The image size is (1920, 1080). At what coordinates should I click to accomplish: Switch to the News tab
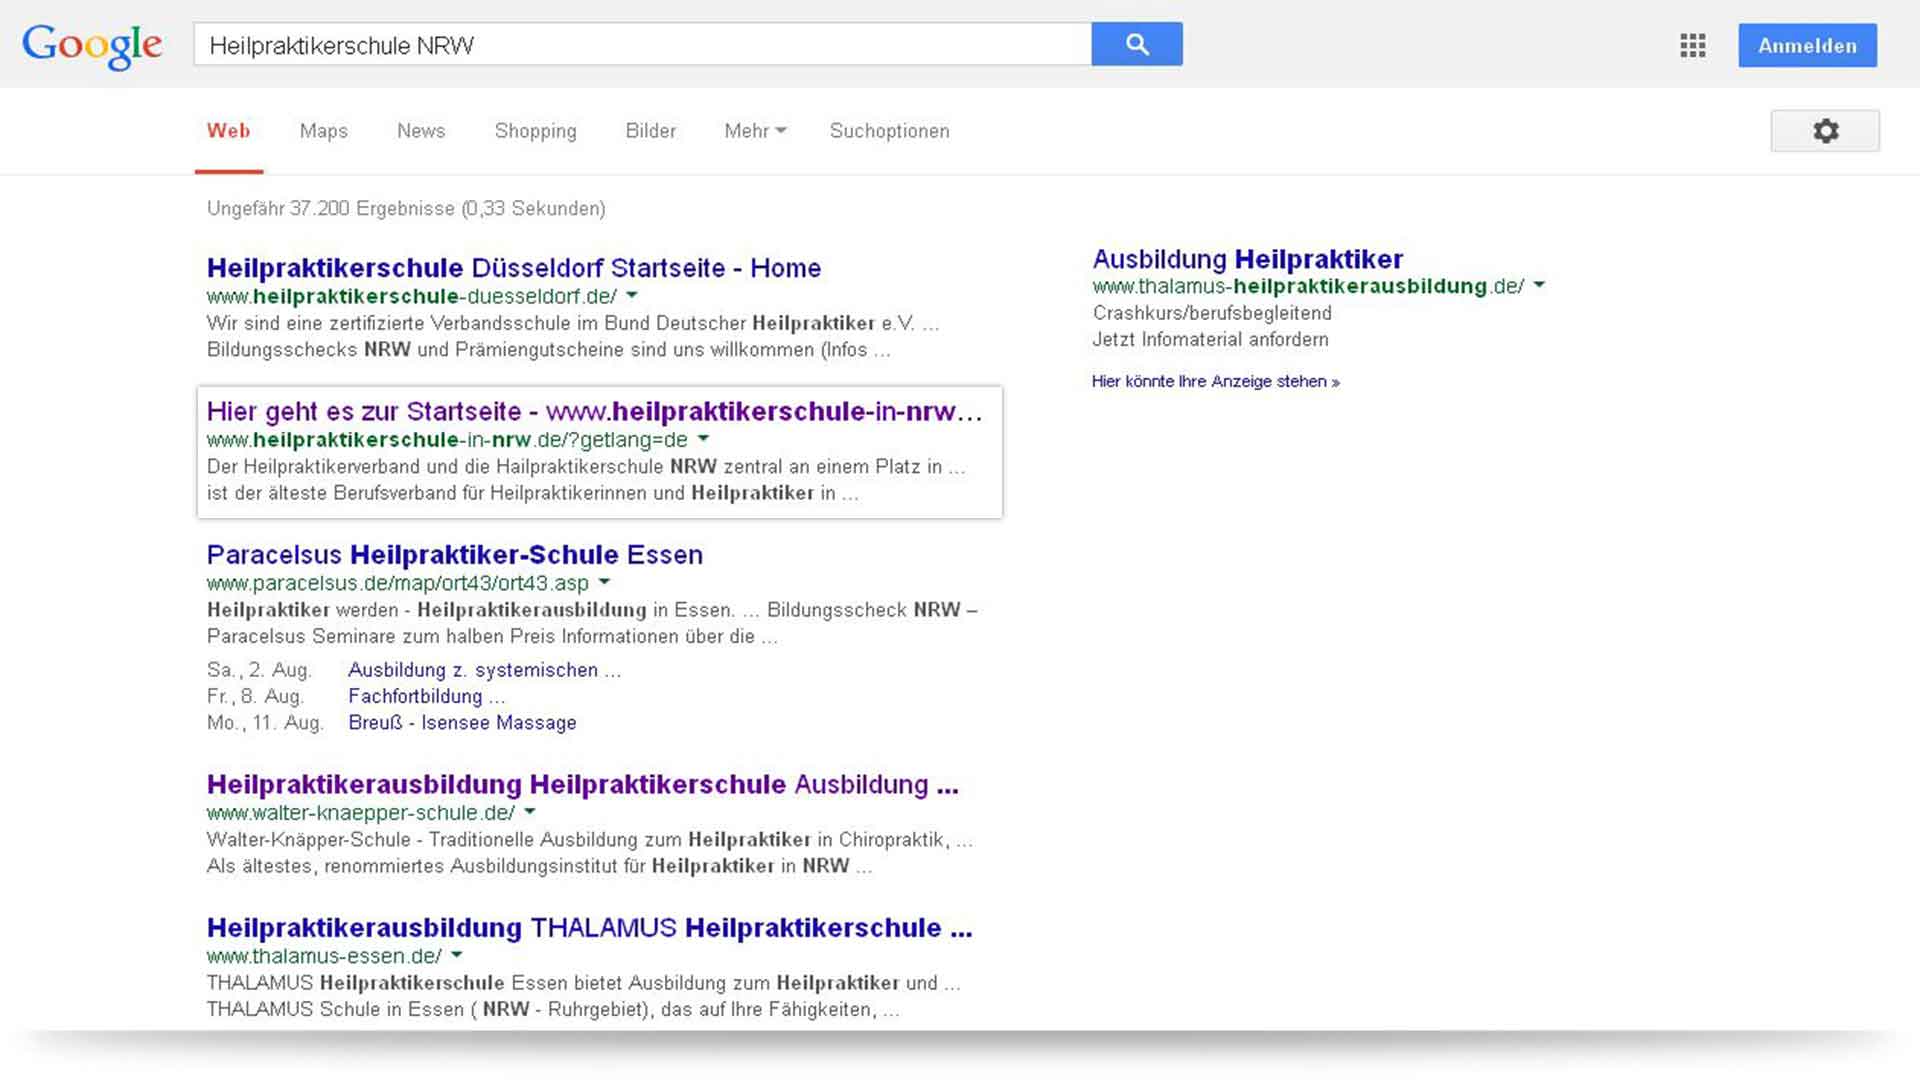pos(421,131)
